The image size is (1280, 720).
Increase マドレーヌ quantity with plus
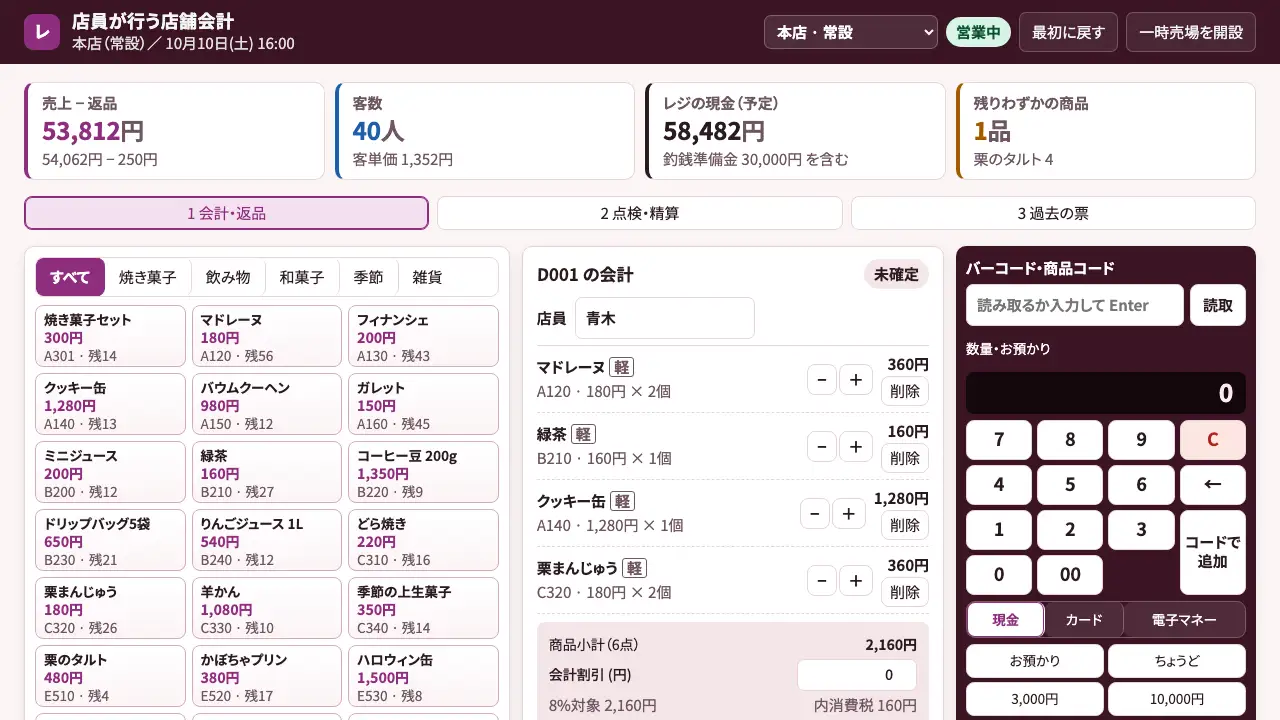point(856,380)
